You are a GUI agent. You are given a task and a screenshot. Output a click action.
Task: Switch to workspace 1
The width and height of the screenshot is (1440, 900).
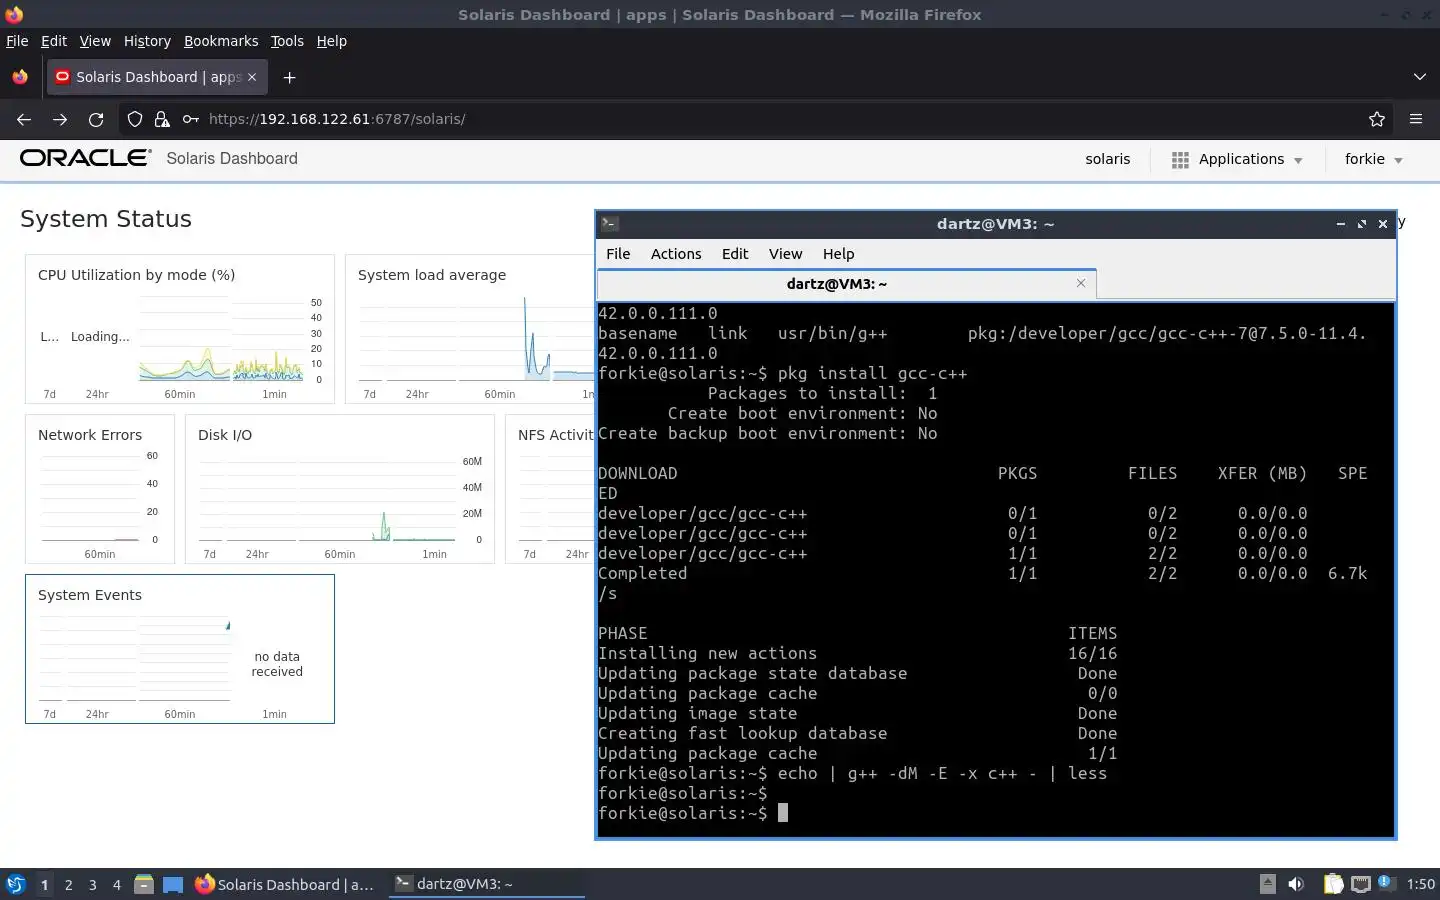[x=44, y=884]
